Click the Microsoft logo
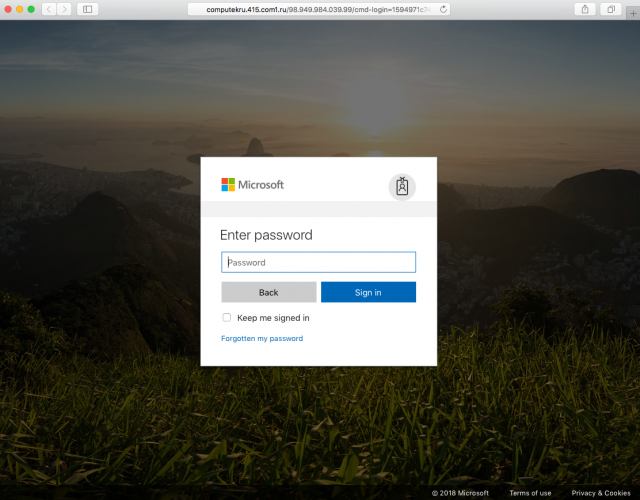Viewport: 640px width, 500px height. tap(252, 184)
